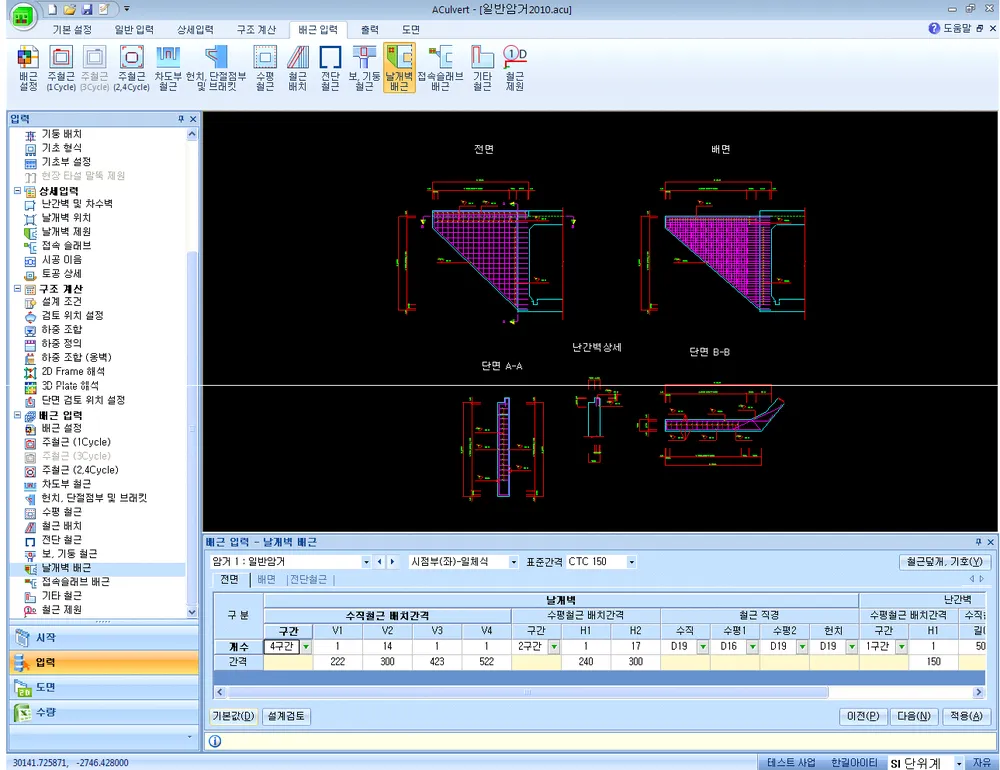
Task: Go to the previous culvert with left arrow
Action: click(x=379, y=562)
